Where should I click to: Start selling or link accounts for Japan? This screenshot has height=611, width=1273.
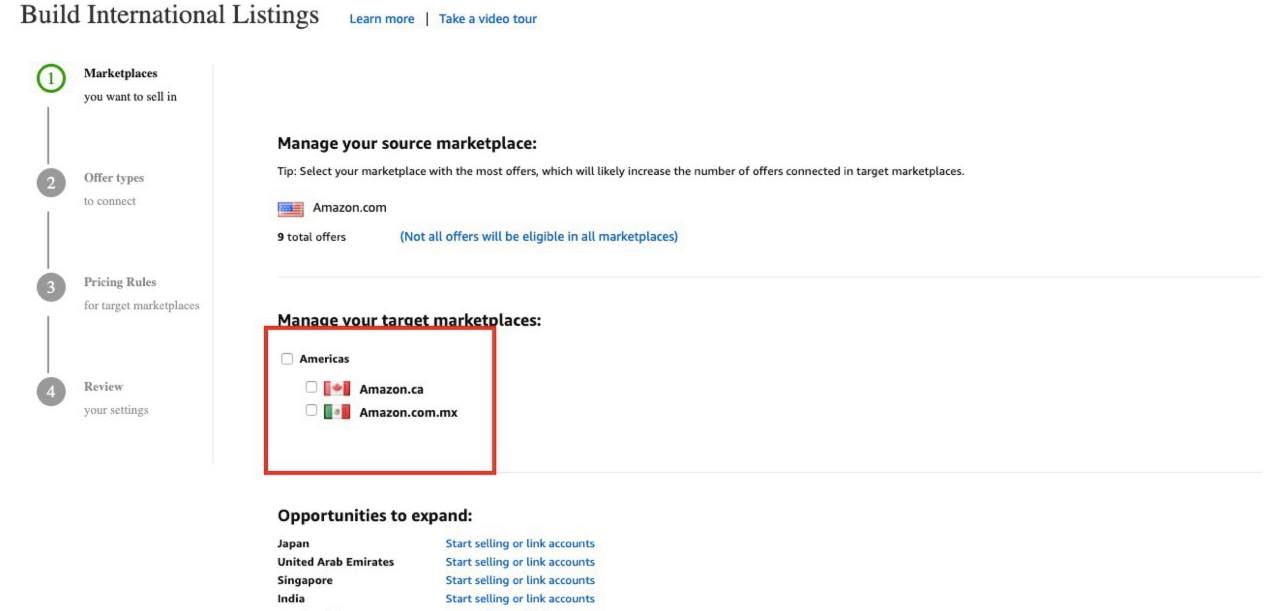[520, 543]
